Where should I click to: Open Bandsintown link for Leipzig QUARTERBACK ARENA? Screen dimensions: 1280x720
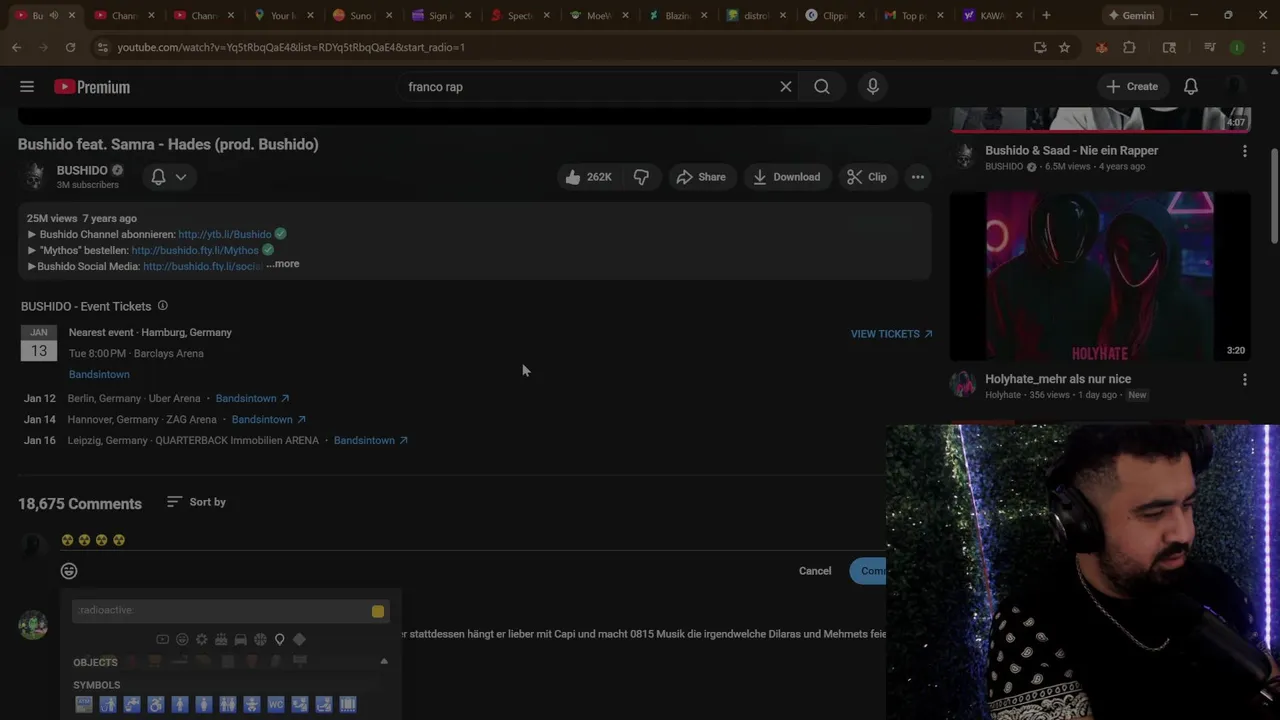(x=370, y=440)
